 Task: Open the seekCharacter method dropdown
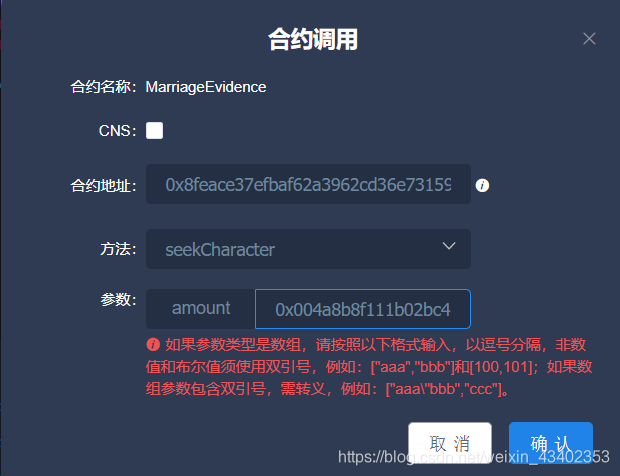[308, 249]
